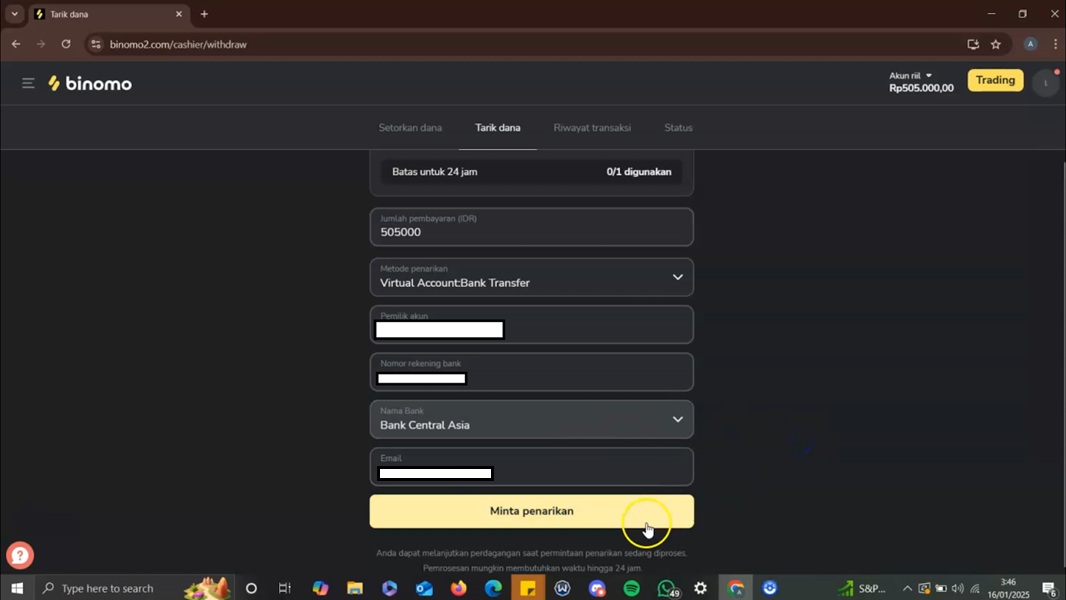The width and height of the screenshot is (1066, 600).
Task: Open Spotify from the taskbar
Action: (x=632, y=588)
